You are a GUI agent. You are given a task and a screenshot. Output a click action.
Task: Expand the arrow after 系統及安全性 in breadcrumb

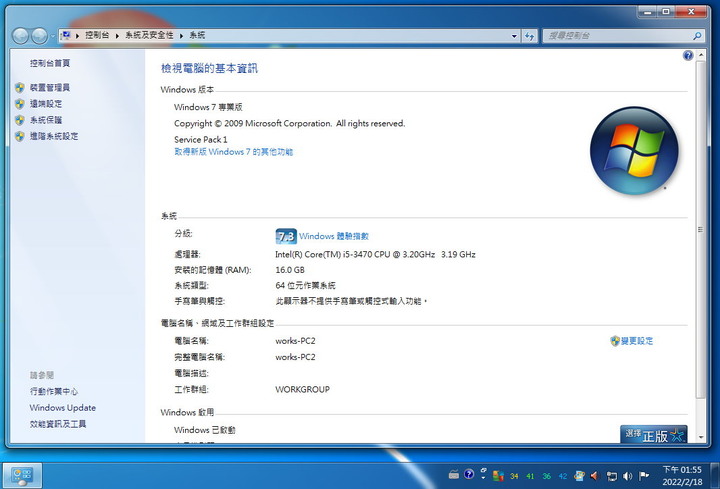(181, 35)
